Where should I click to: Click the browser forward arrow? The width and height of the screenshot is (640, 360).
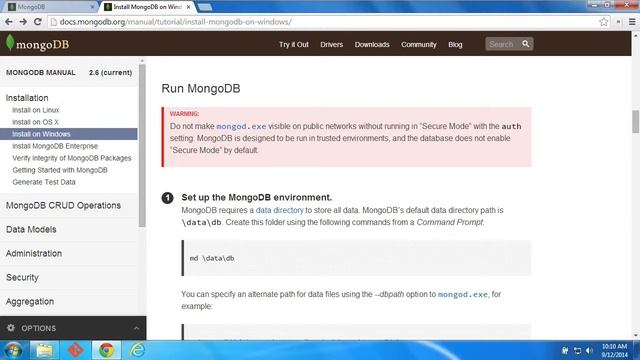23,22
